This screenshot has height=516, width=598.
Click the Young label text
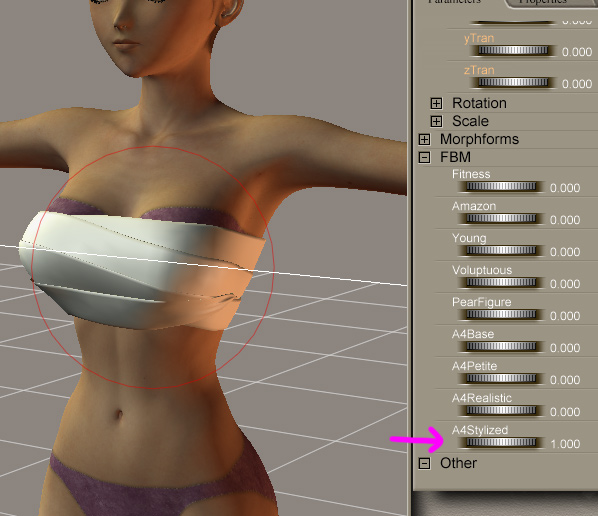[469, 238]
